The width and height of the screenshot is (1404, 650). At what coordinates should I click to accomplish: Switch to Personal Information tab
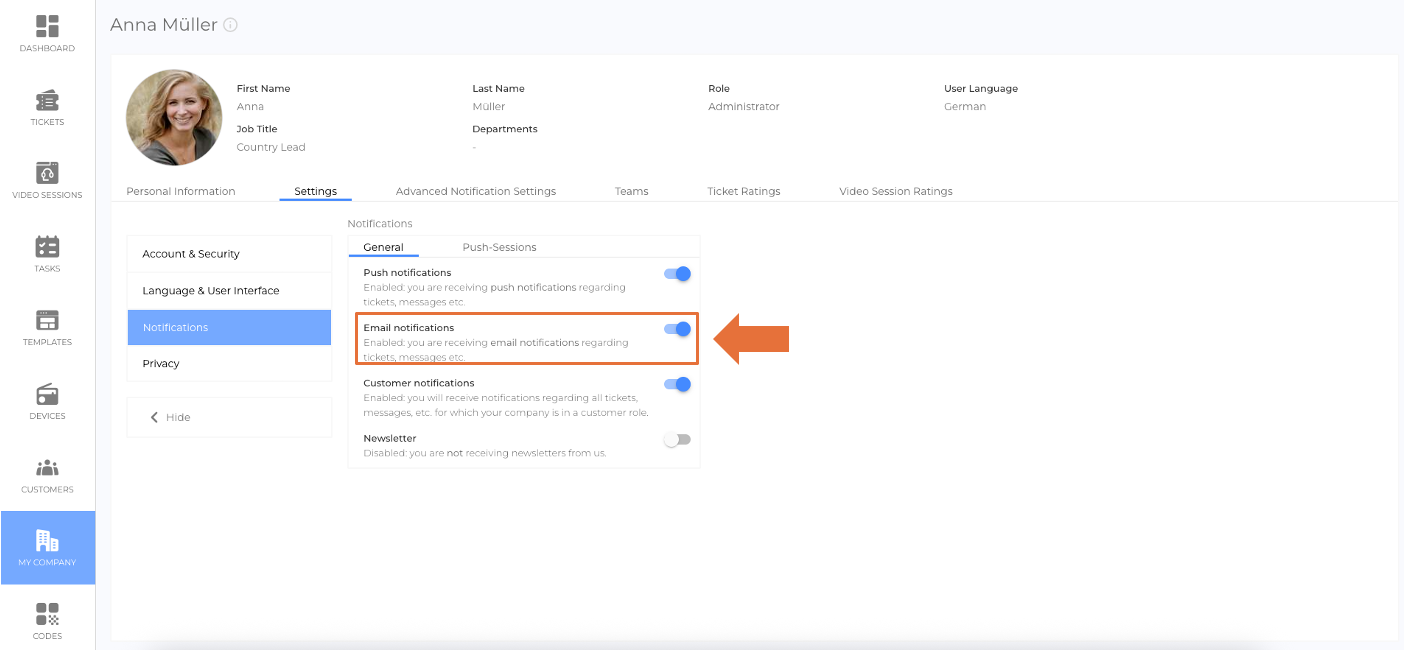181,191
